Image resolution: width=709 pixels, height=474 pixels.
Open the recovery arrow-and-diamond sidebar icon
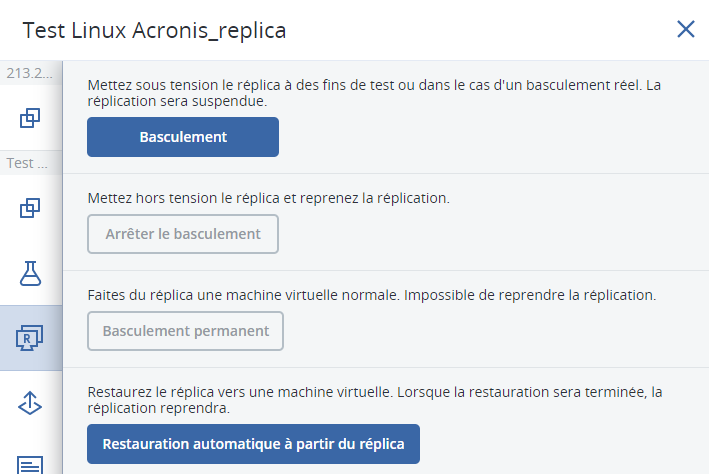30,403
